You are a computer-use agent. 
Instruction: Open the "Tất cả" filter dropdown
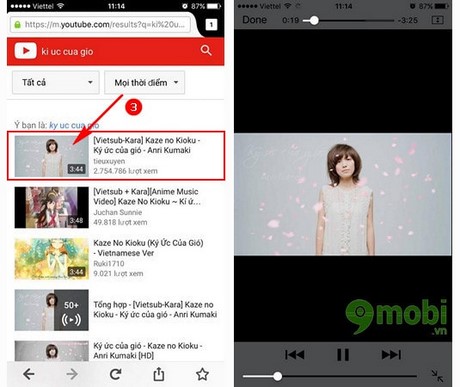56,82
